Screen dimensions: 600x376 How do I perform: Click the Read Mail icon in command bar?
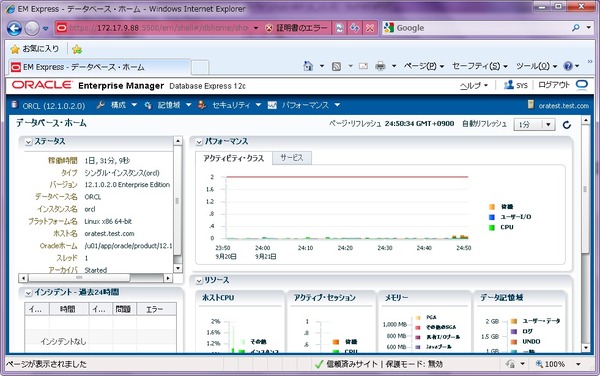pyautogui.click(x=363, y=66)
